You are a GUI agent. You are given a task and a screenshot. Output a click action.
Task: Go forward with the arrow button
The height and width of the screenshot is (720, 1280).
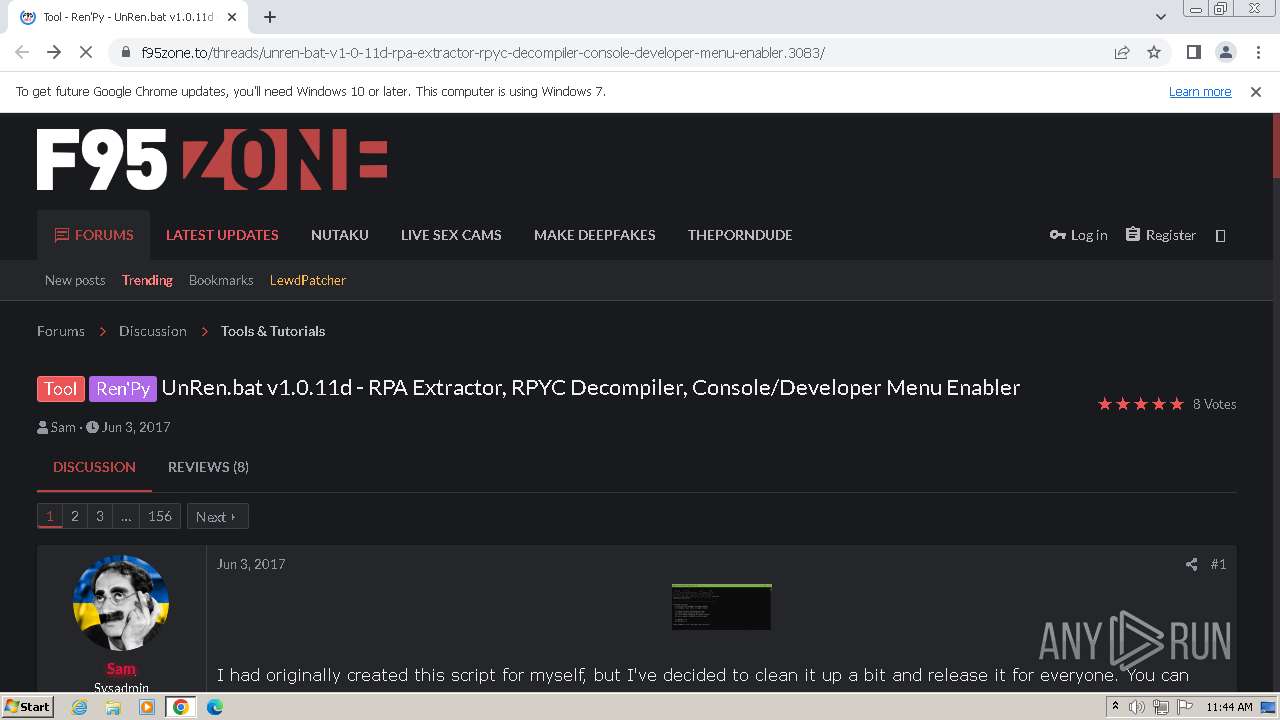54,52
